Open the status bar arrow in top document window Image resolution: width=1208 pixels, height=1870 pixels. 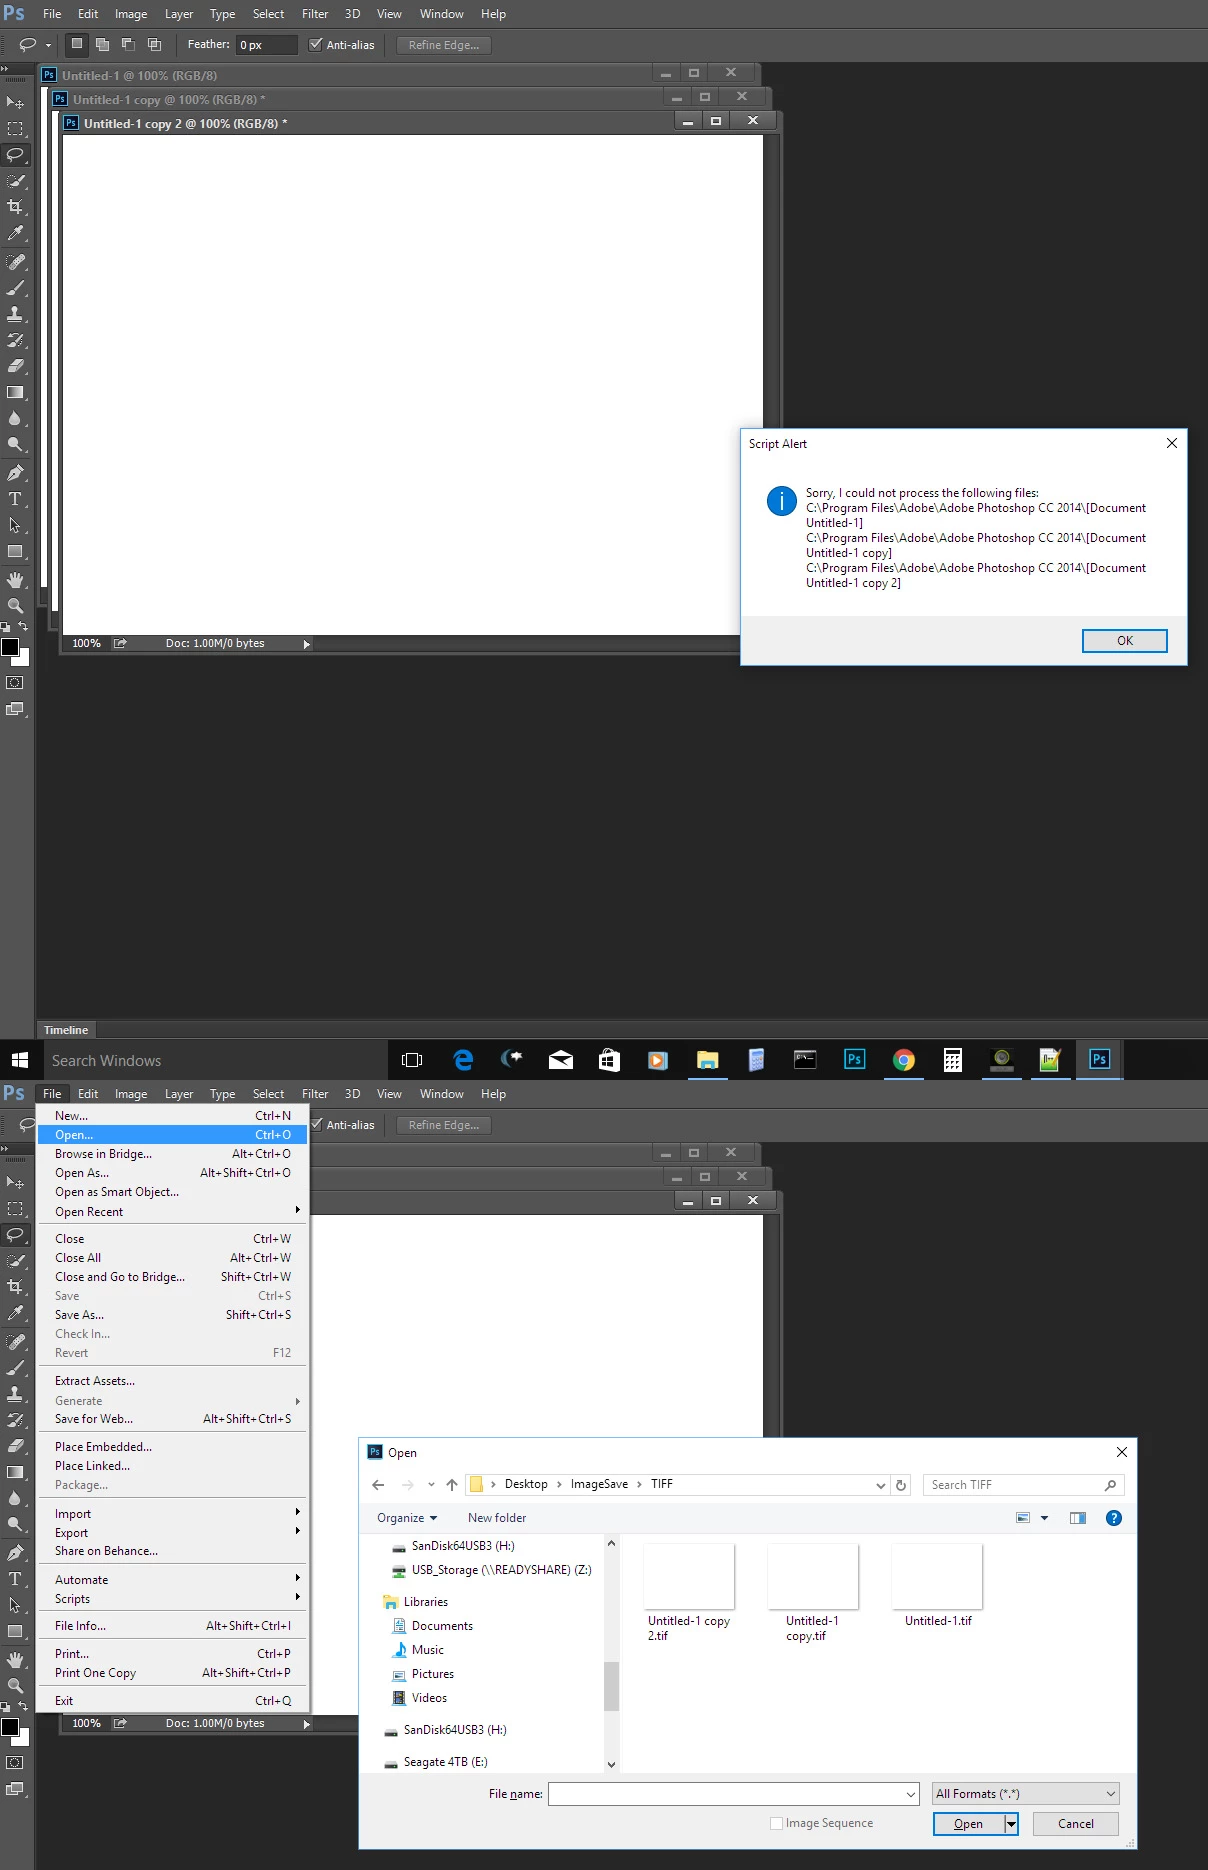[307, 645]
